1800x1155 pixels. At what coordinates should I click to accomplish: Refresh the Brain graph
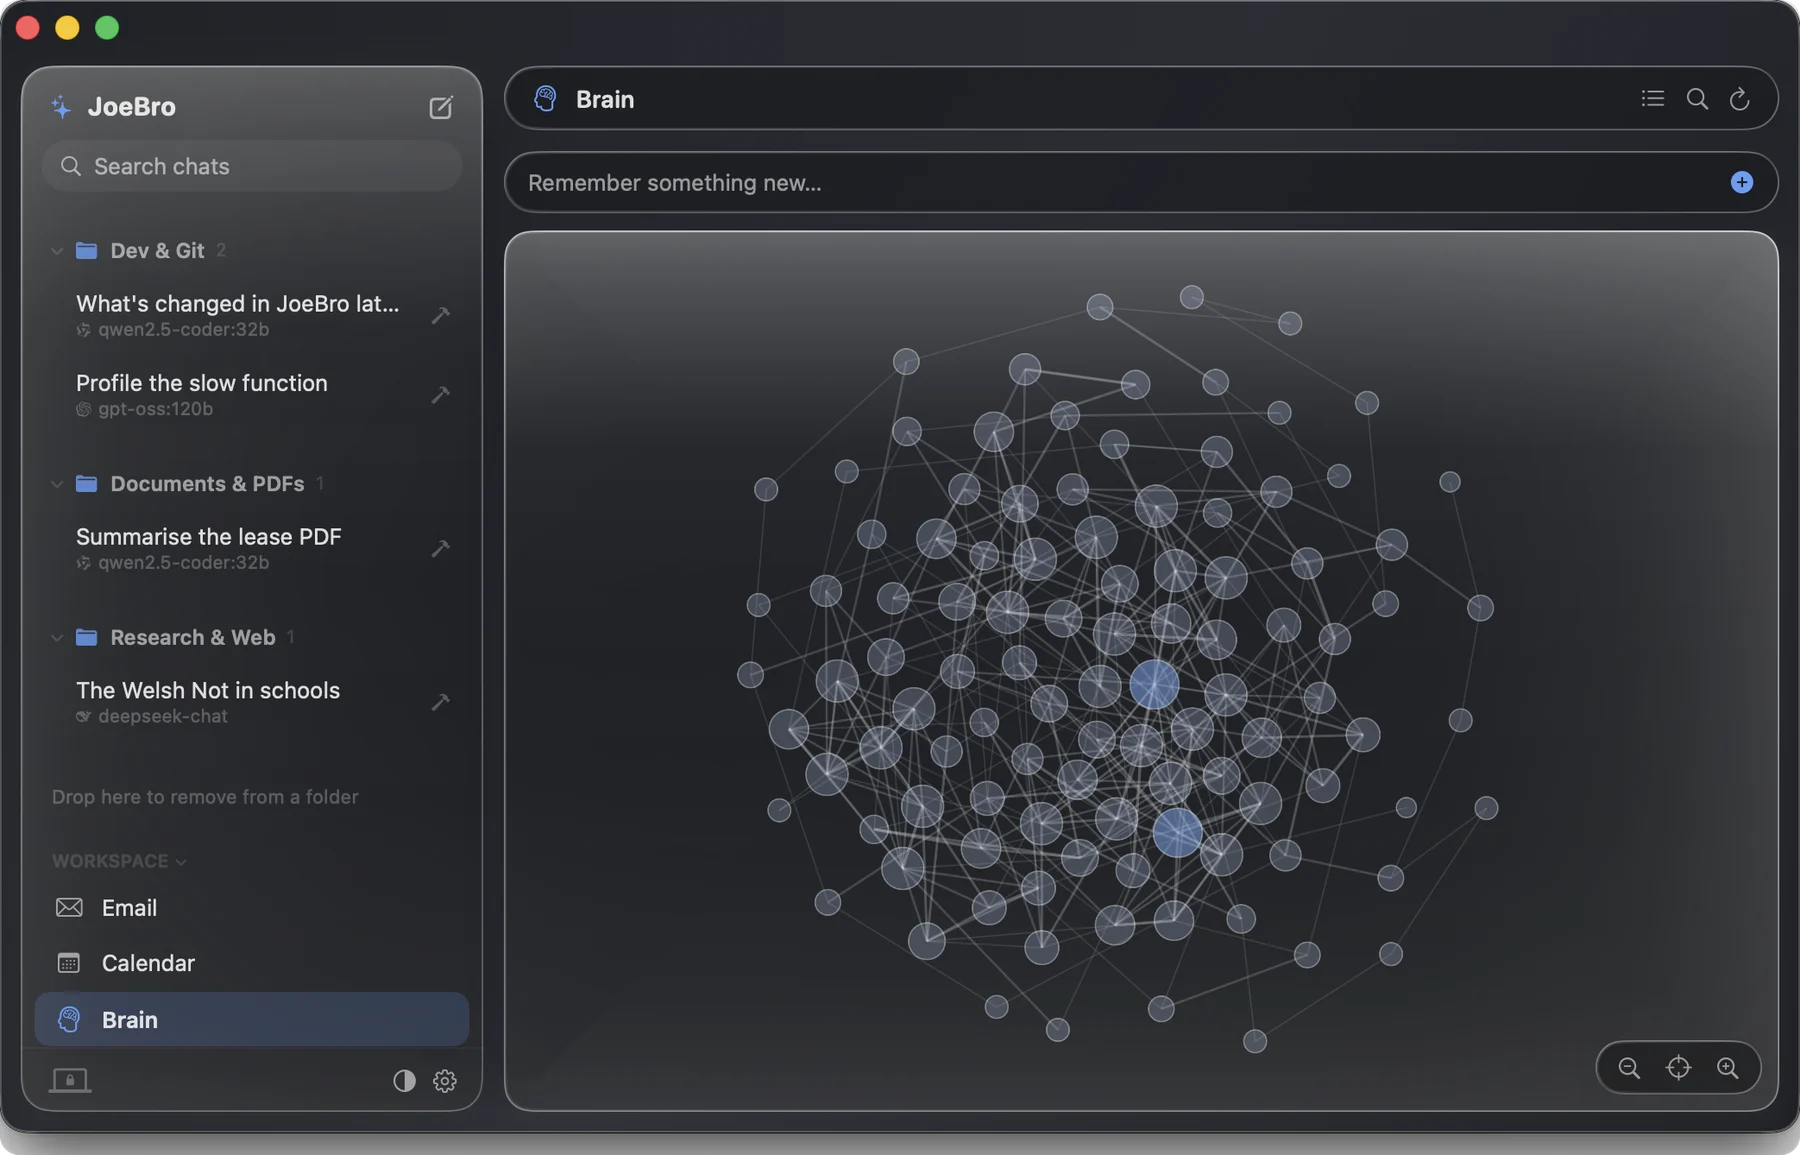pos(1739,98)
